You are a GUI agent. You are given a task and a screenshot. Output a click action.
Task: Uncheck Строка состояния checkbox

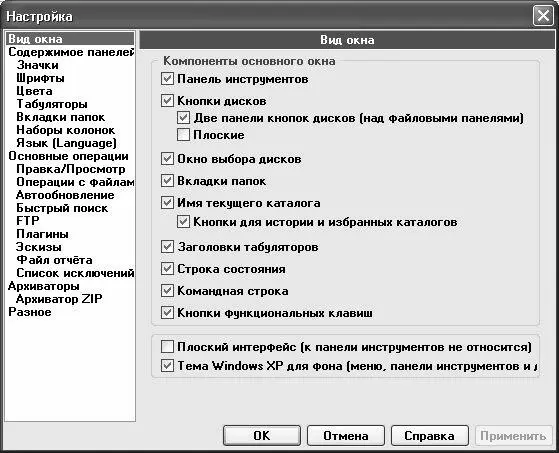167,269
